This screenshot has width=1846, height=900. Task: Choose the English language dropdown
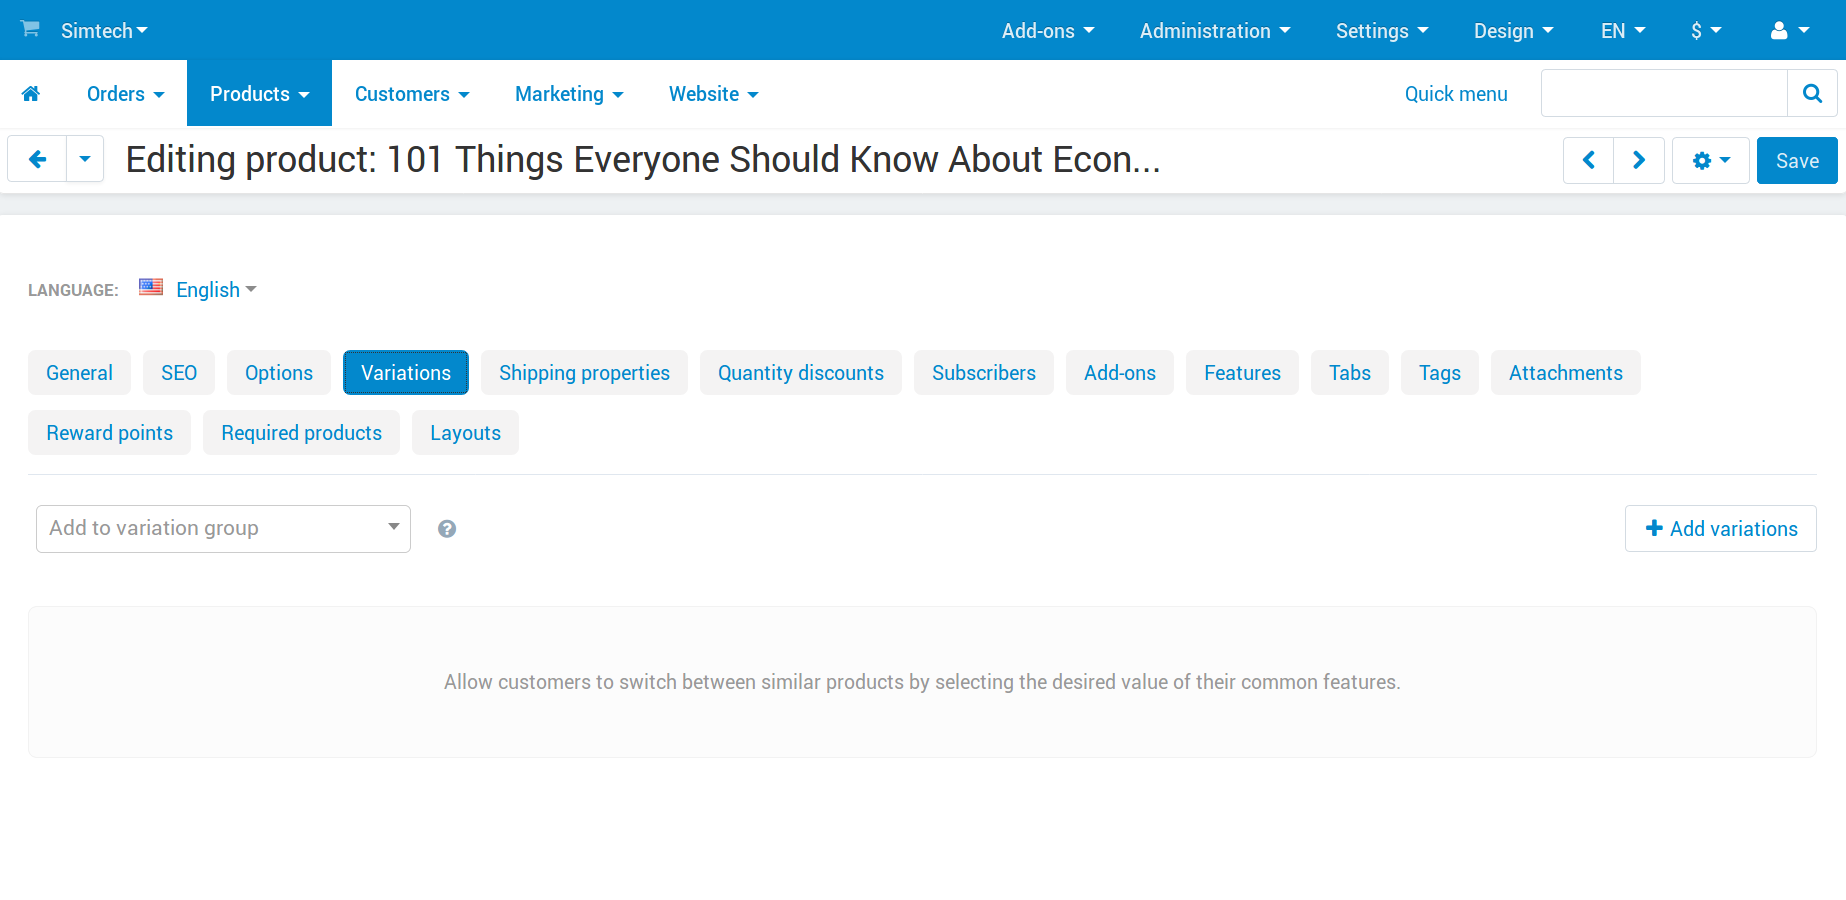(x=216, y=290)
